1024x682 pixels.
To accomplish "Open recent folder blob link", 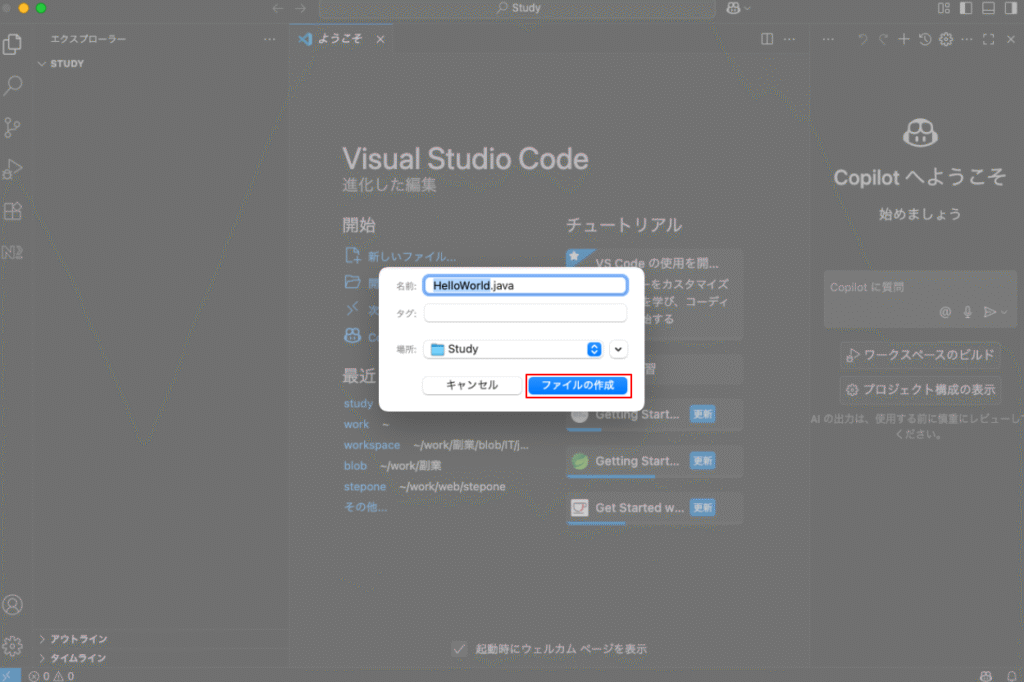I will click(355, 466).
